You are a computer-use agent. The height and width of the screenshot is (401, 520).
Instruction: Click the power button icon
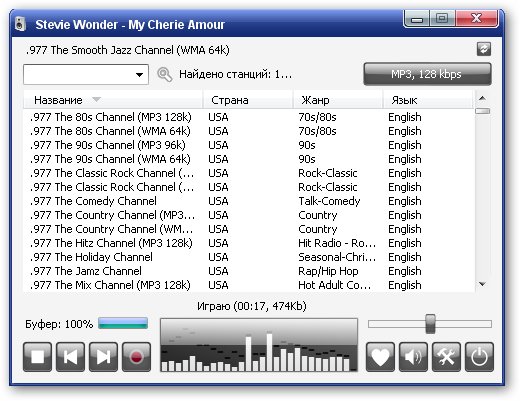click(479, 357)
